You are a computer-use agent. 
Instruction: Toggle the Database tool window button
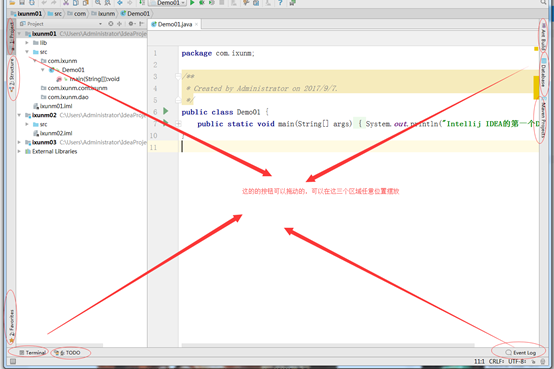pos(543,74)
